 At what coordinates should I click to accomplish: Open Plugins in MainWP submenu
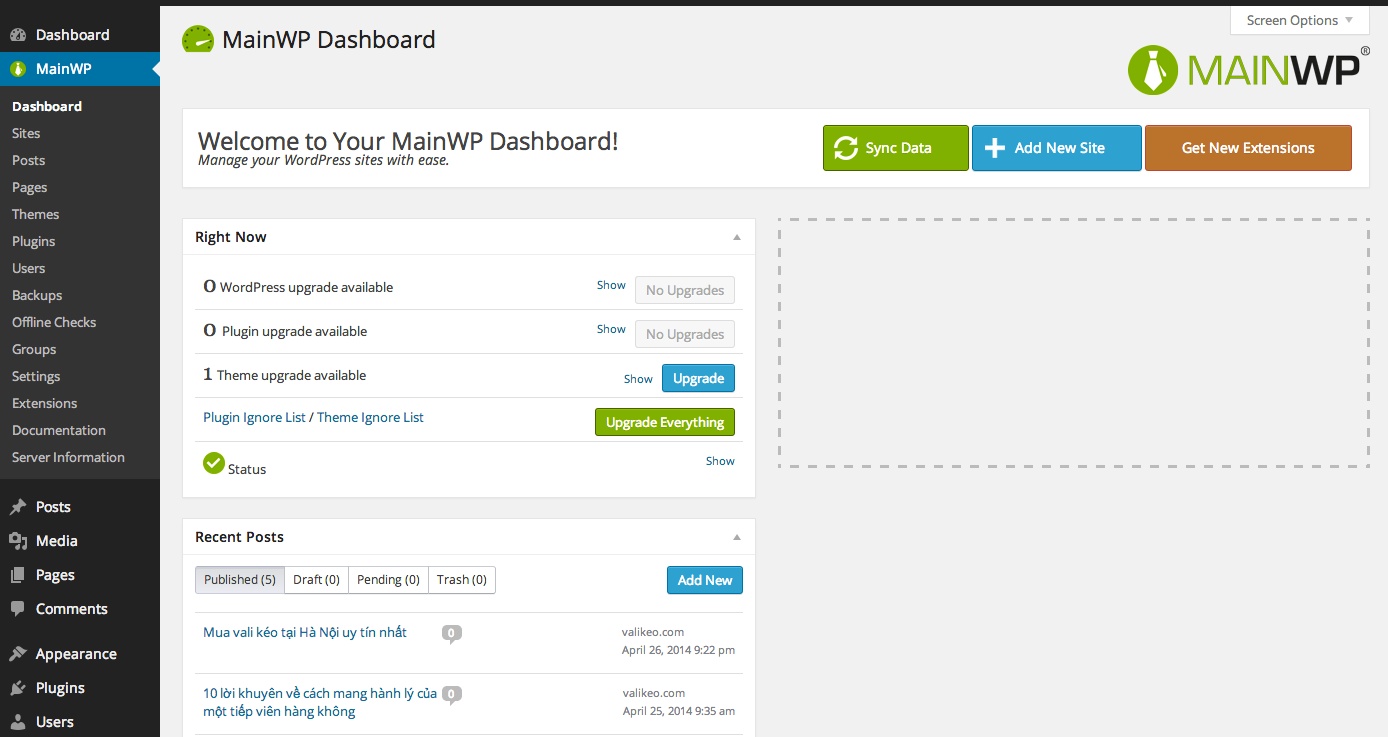tap(33, 241)
